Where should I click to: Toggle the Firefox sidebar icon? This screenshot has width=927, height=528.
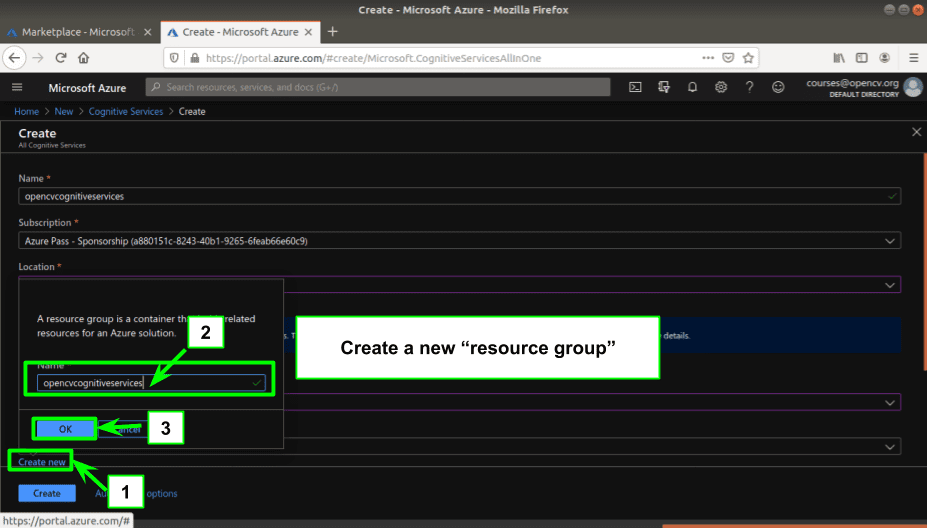862,58
